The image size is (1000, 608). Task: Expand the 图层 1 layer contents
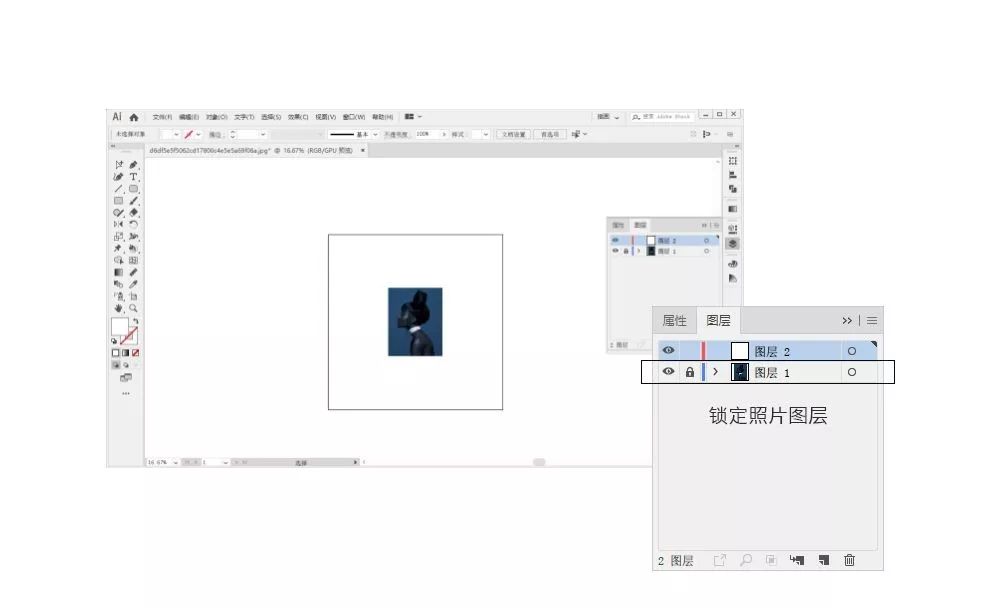715,372
